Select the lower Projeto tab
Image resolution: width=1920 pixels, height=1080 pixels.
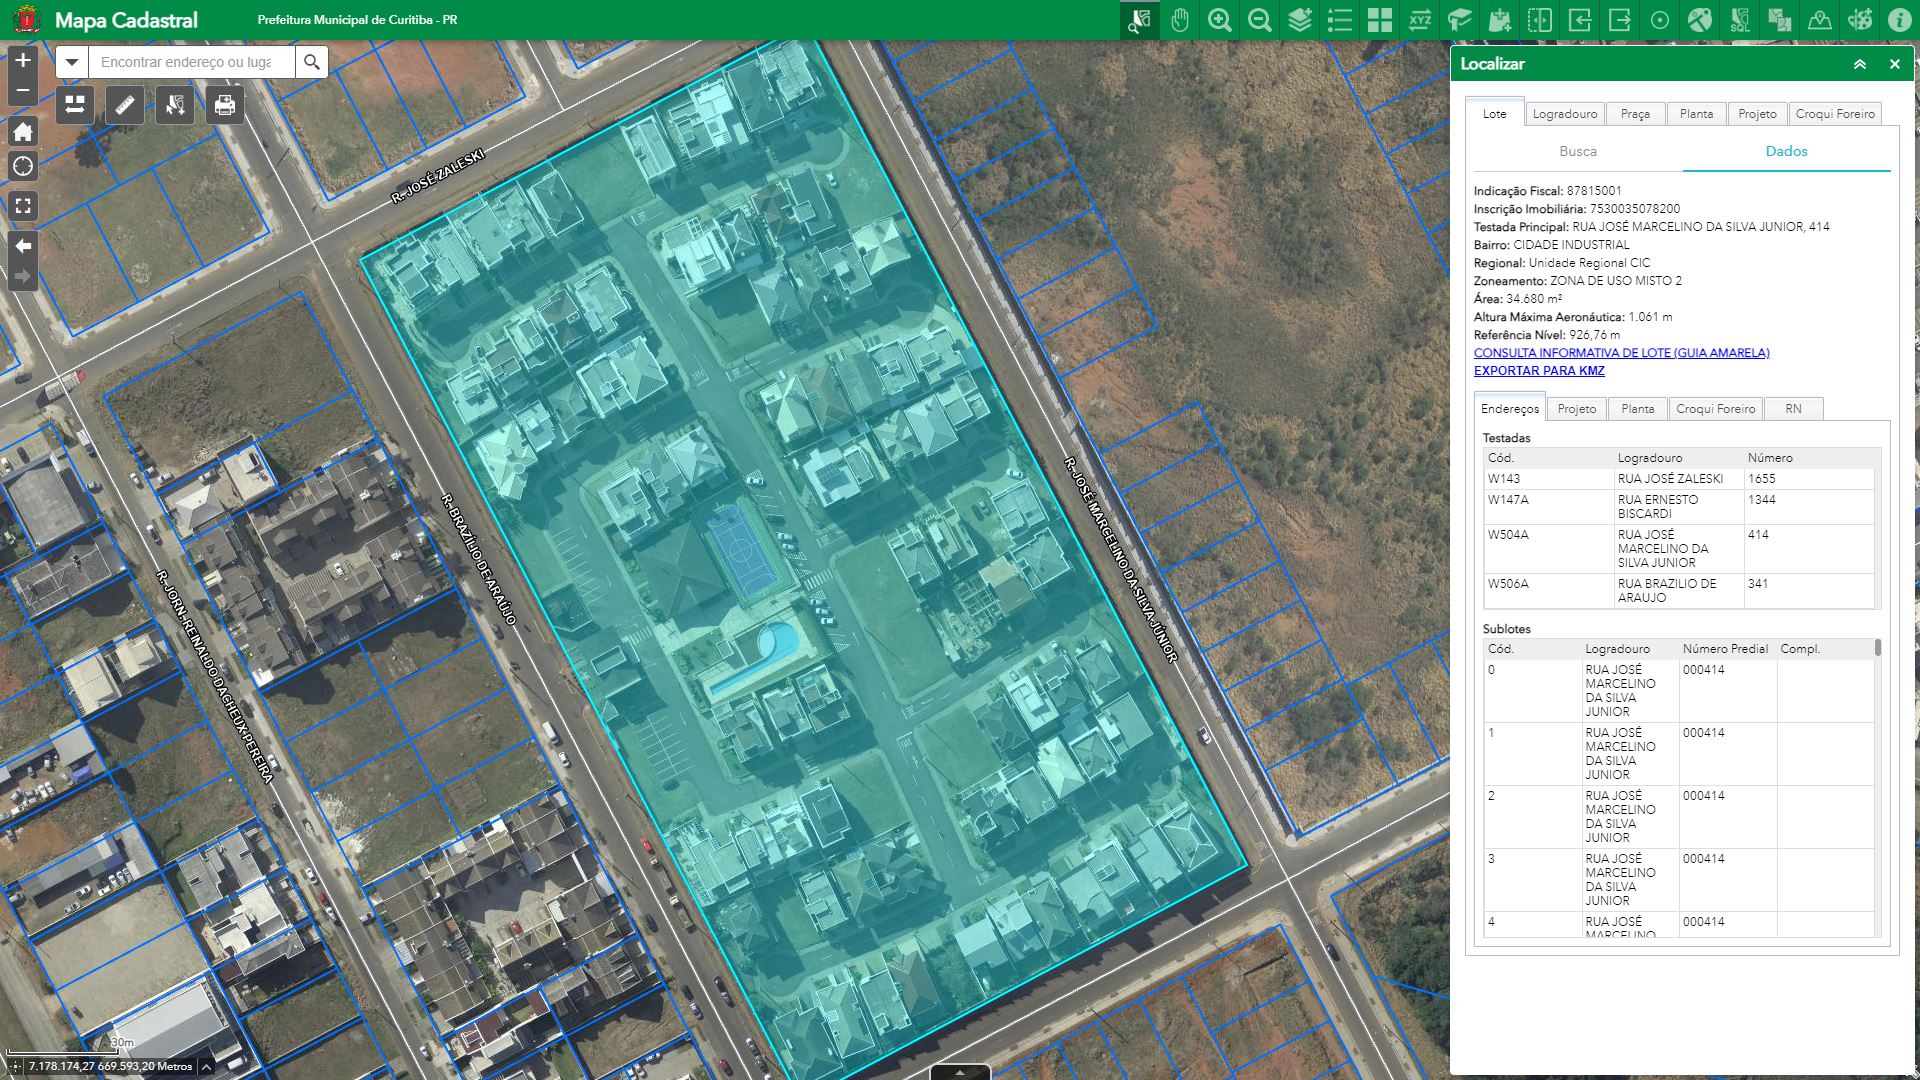pos(1577,408)
